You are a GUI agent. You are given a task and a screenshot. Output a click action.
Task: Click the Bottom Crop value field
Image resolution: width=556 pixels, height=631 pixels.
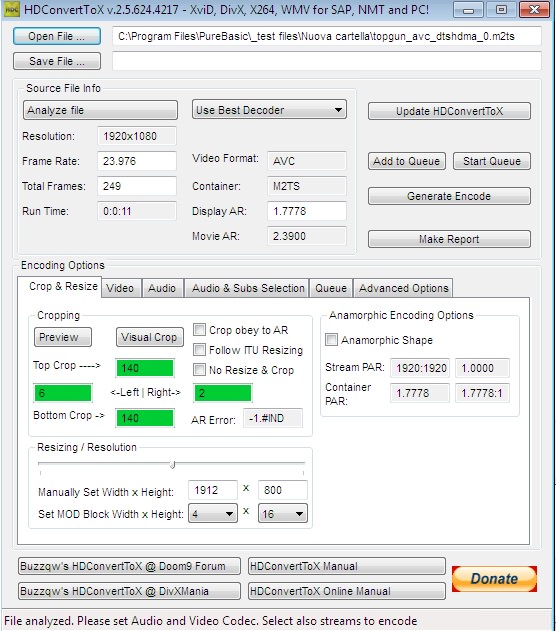coord(145,418)
